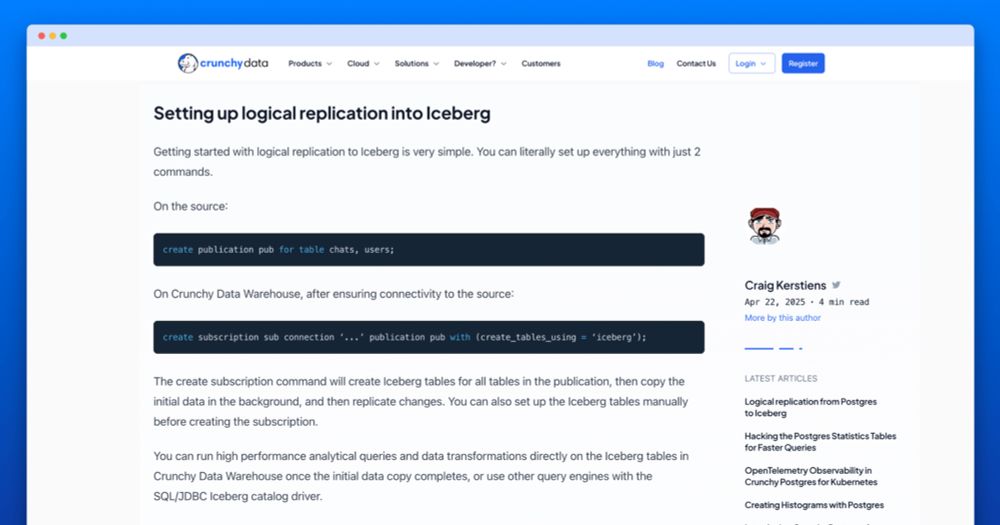This screenshot has height=525, width=1000.
Task: Click 'Apr 22, 2025 · 4 min read' text
Action: point(806,302)
